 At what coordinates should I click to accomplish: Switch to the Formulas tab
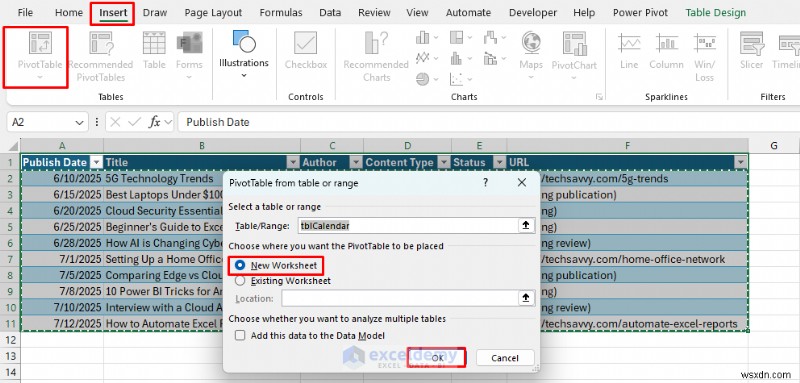[281, 13]
